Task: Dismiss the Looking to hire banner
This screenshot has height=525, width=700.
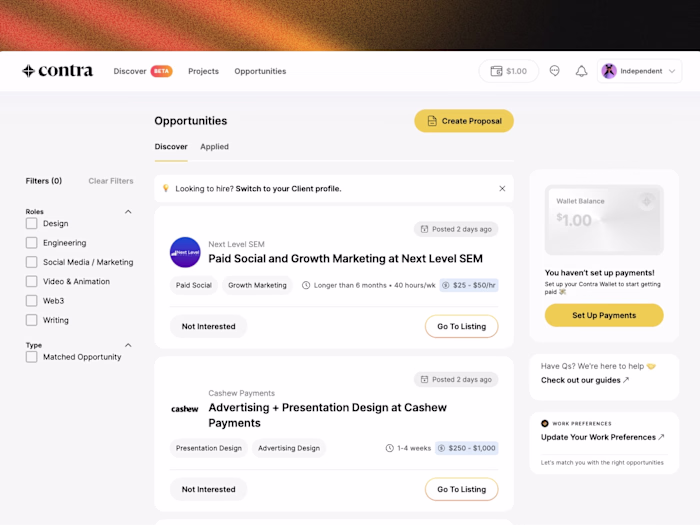Action: (x=502, y=188)
